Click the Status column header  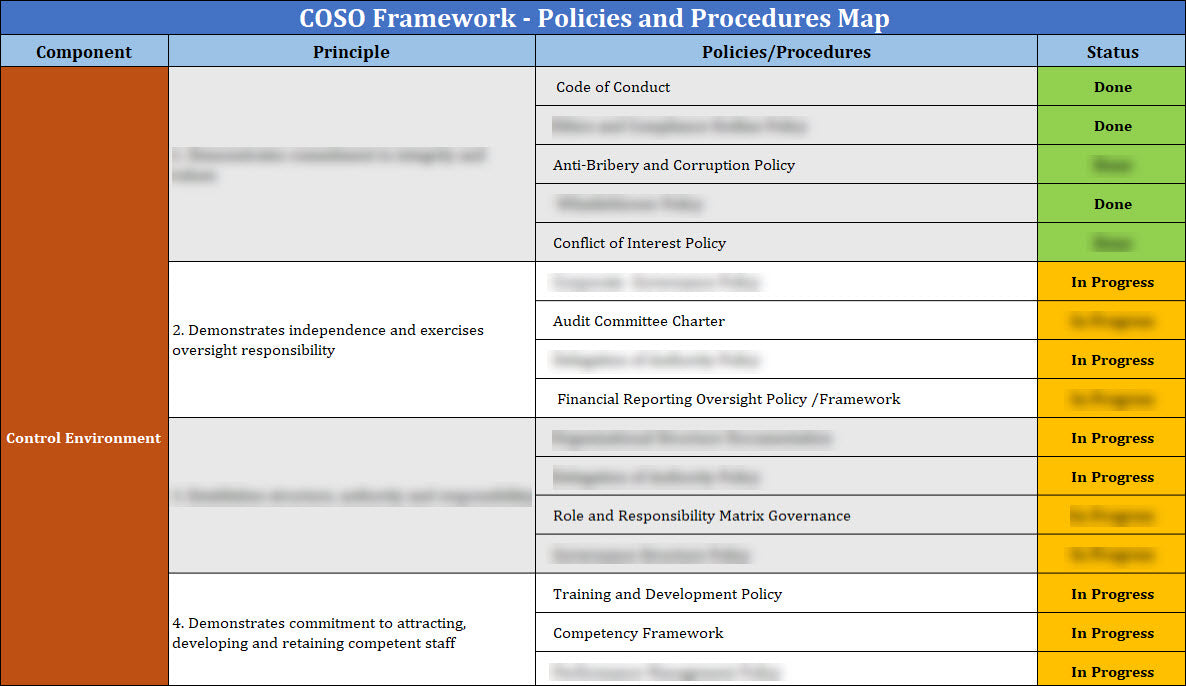point(1111,51)
